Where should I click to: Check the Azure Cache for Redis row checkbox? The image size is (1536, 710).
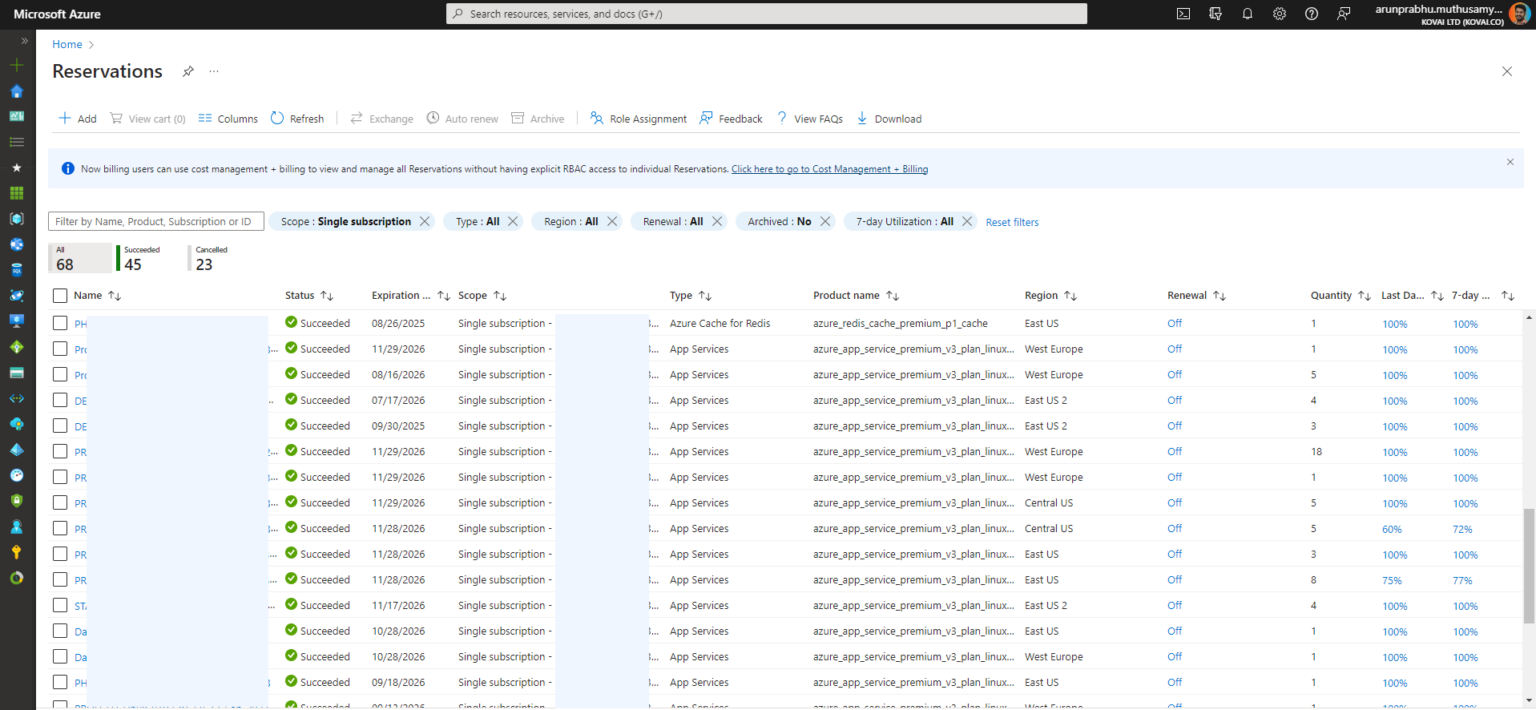[60, 323]
